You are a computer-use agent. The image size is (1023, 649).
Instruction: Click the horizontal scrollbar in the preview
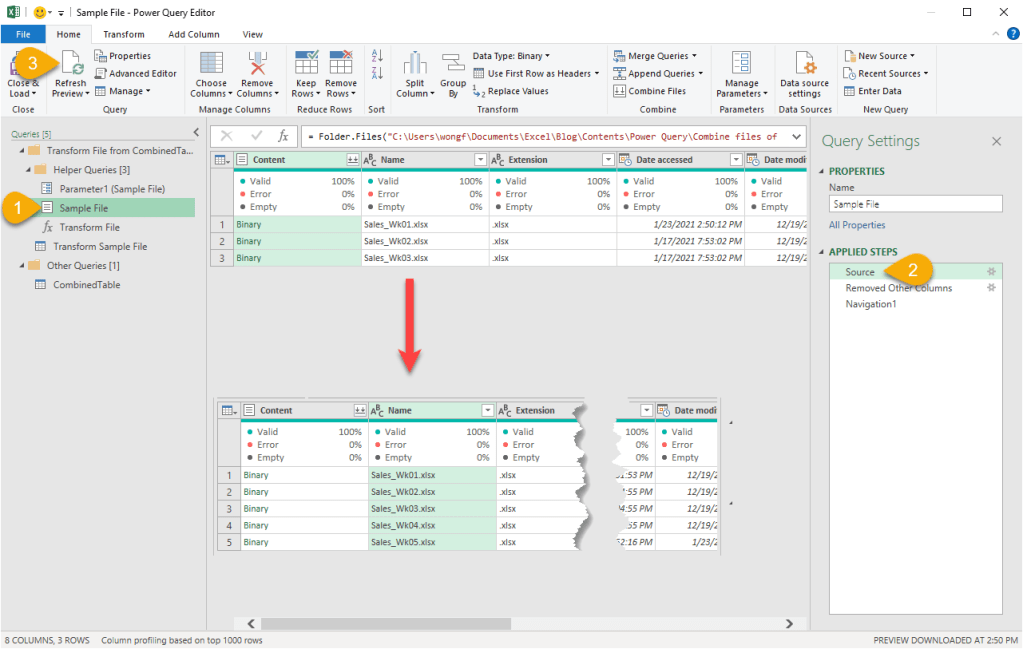point(450,623)
